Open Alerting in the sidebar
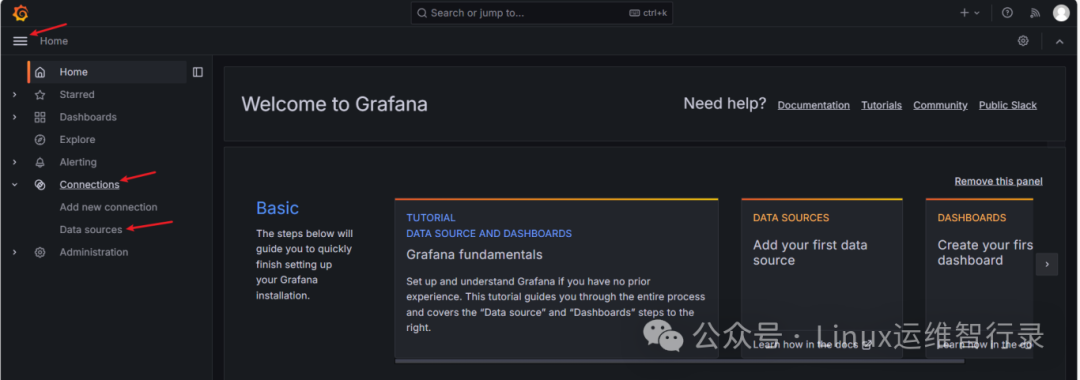This screenshot has width=1080, height=380. coord(78,162)
